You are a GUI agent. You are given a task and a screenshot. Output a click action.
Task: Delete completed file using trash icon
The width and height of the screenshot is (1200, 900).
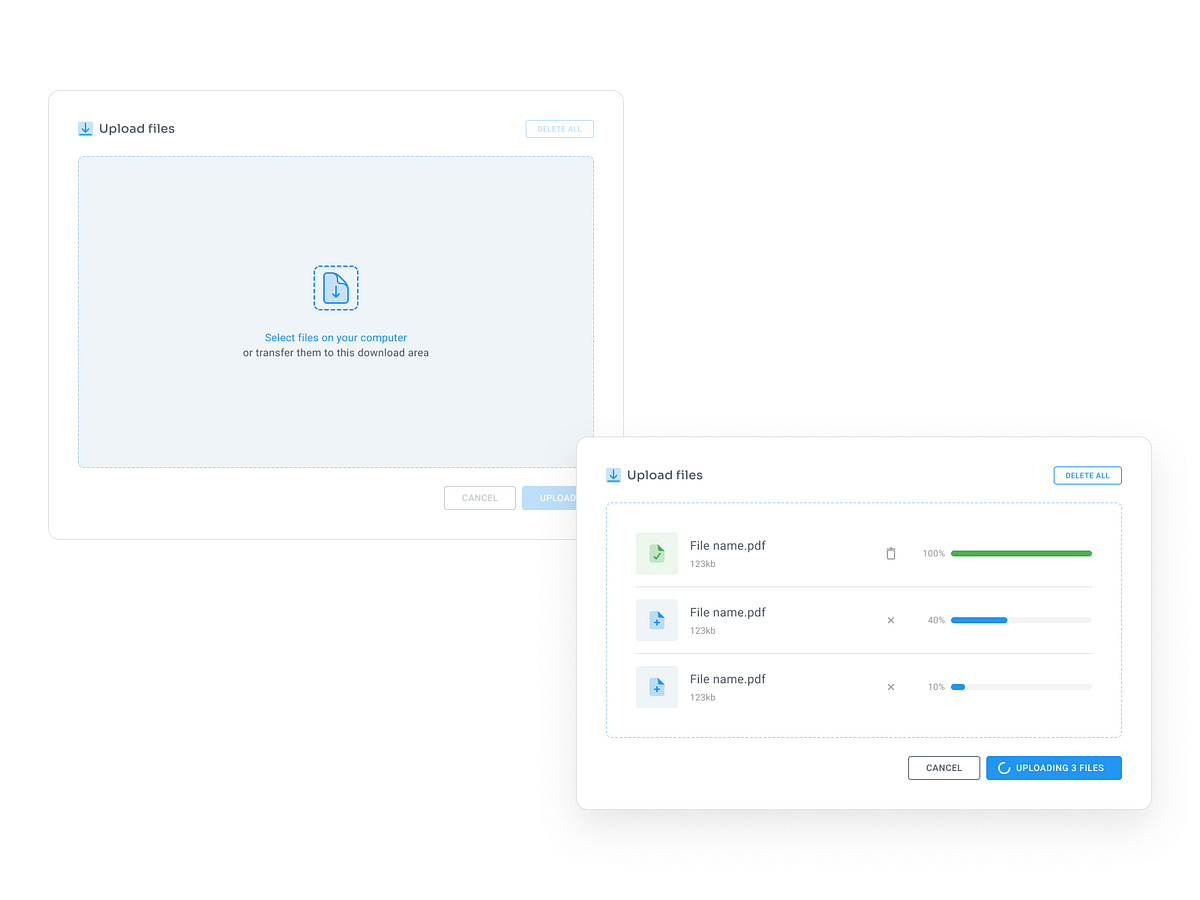891,553
